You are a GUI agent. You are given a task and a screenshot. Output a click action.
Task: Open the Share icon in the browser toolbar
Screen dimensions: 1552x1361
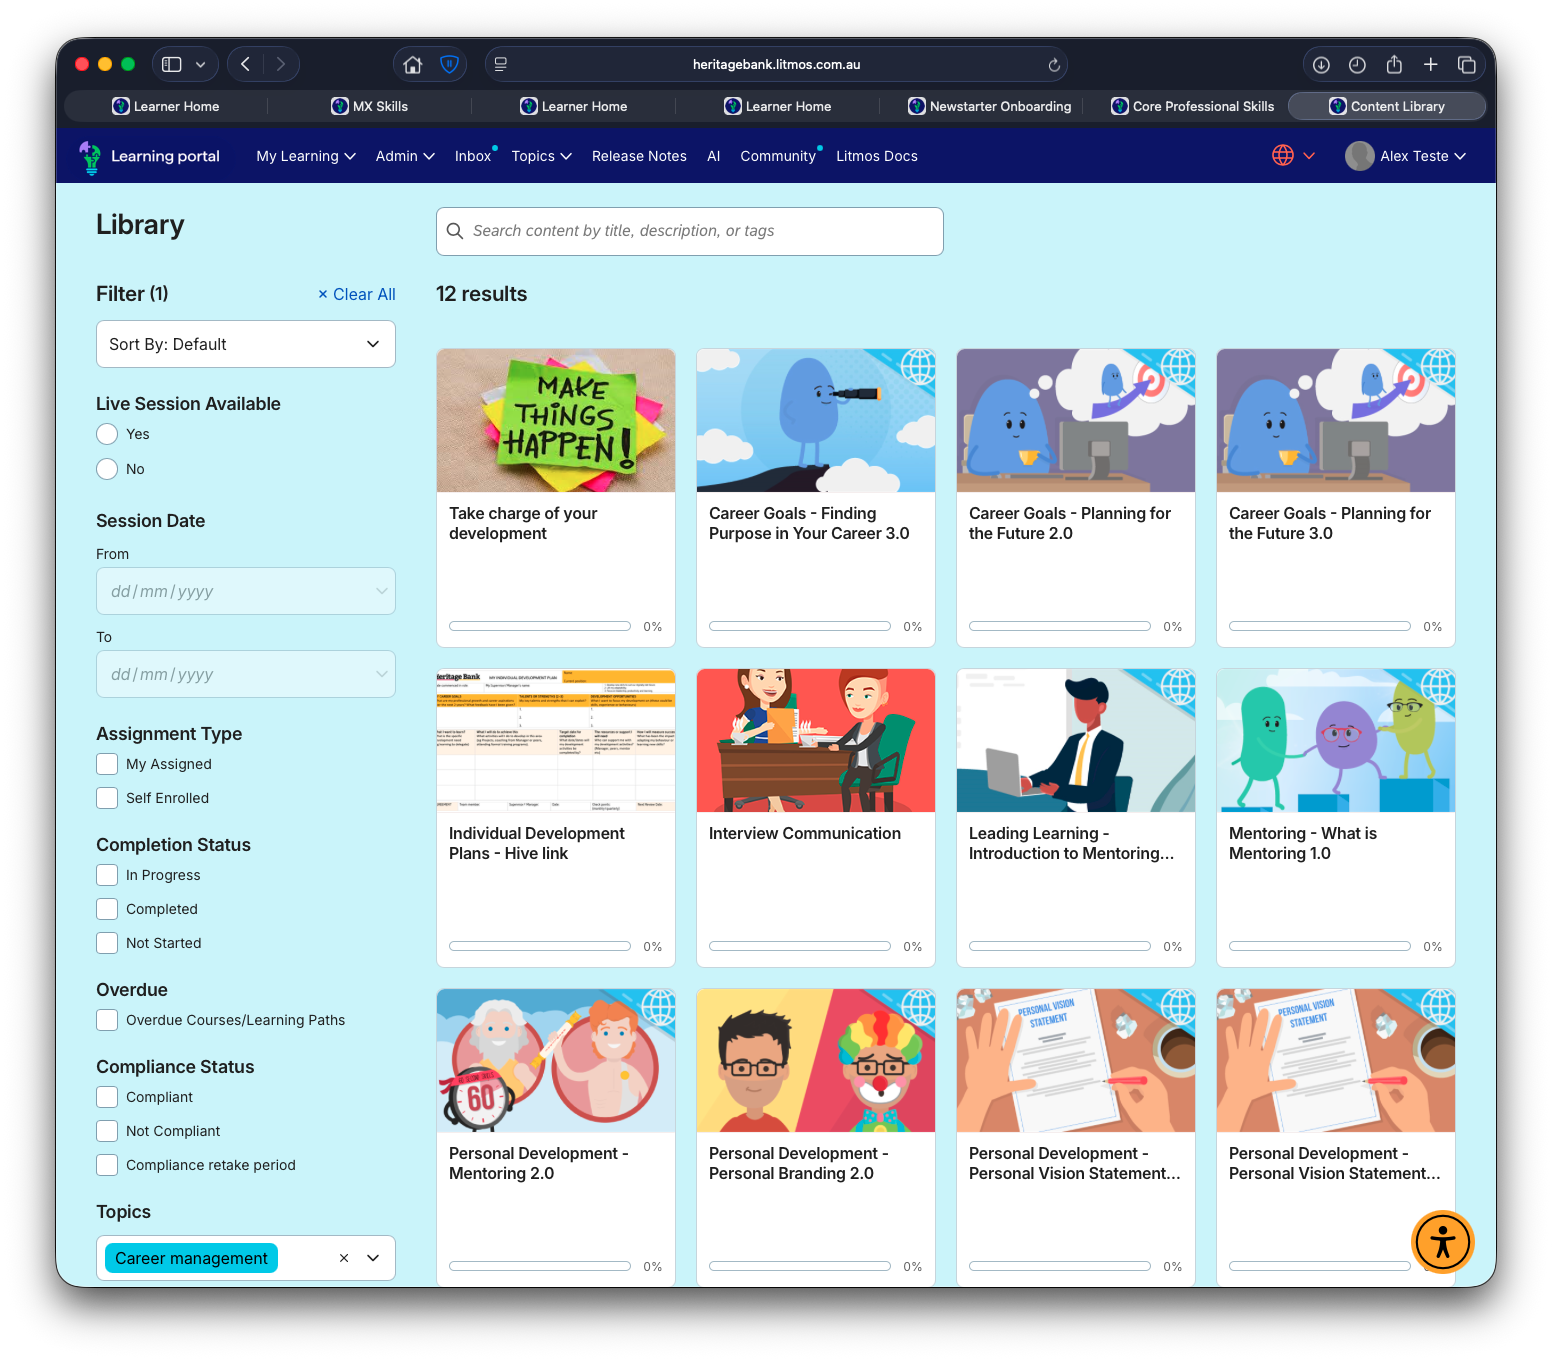tap(1394, 63)
